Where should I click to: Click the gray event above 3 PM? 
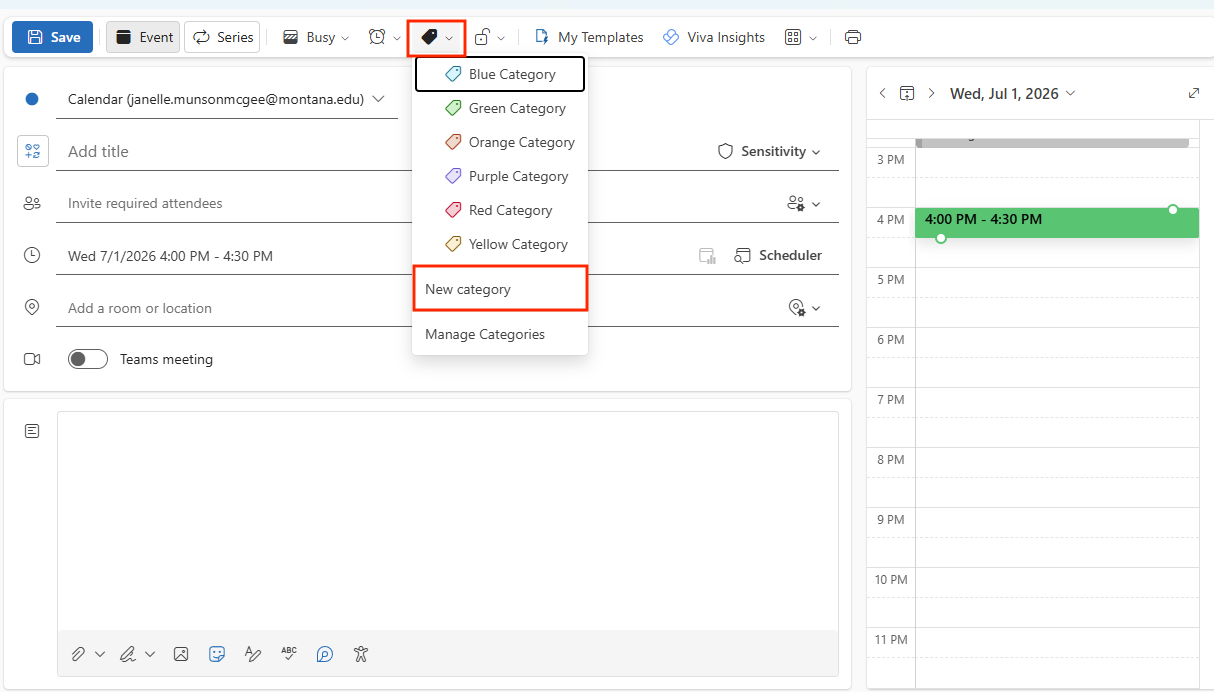[1052, 141]
